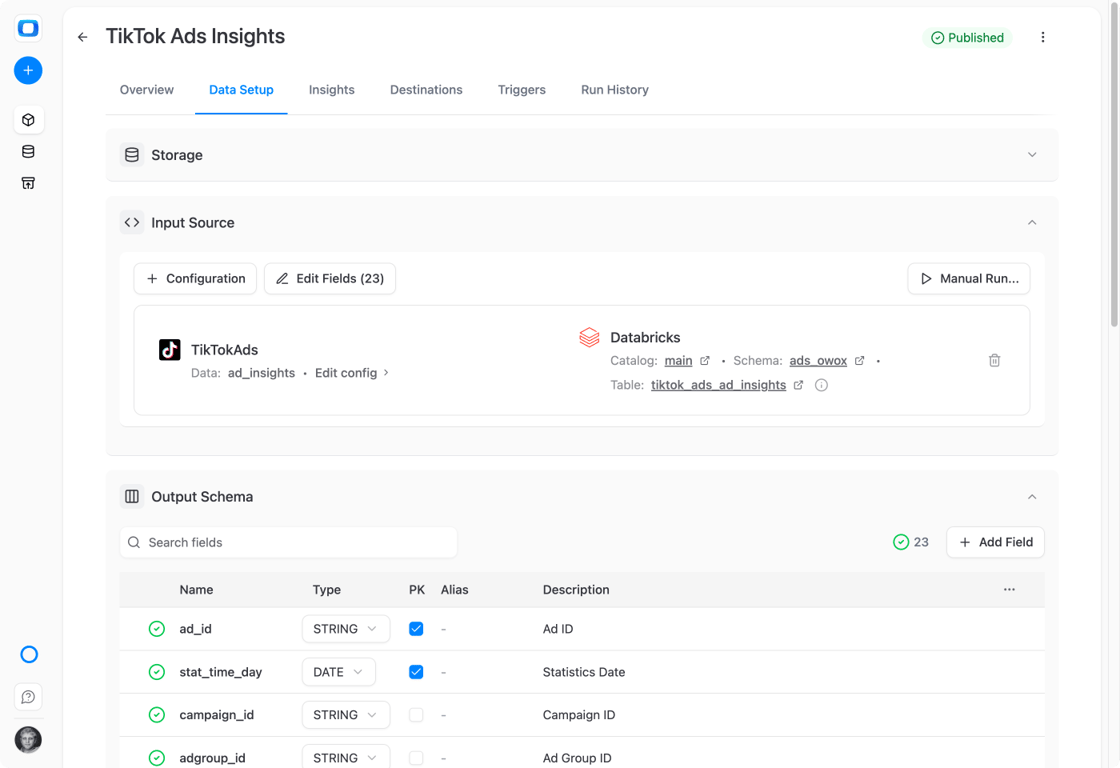This screenshot has width=1120, height=768.
Task: Uncheck PK checkbox for ad_id
Action: tap(416, 629)
